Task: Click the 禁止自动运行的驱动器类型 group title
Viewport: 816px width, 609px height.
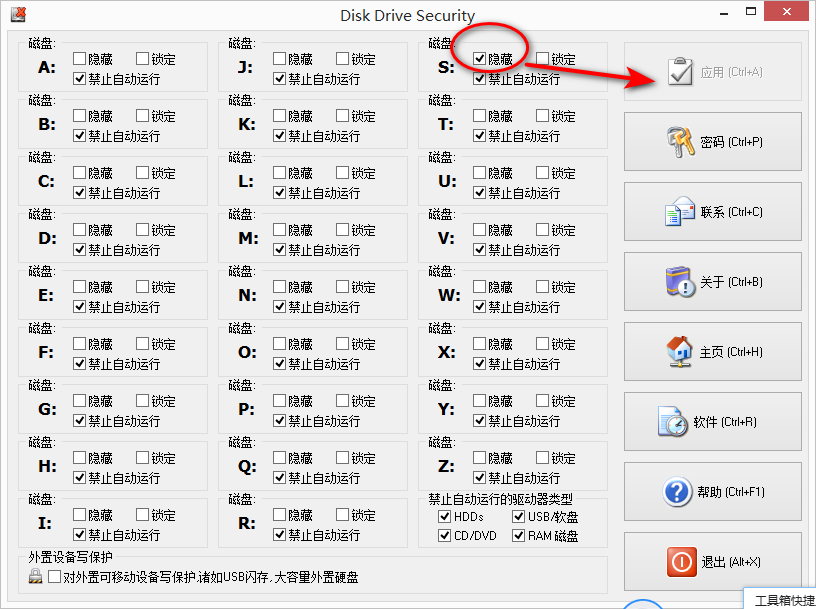Action: click(500, 500)
